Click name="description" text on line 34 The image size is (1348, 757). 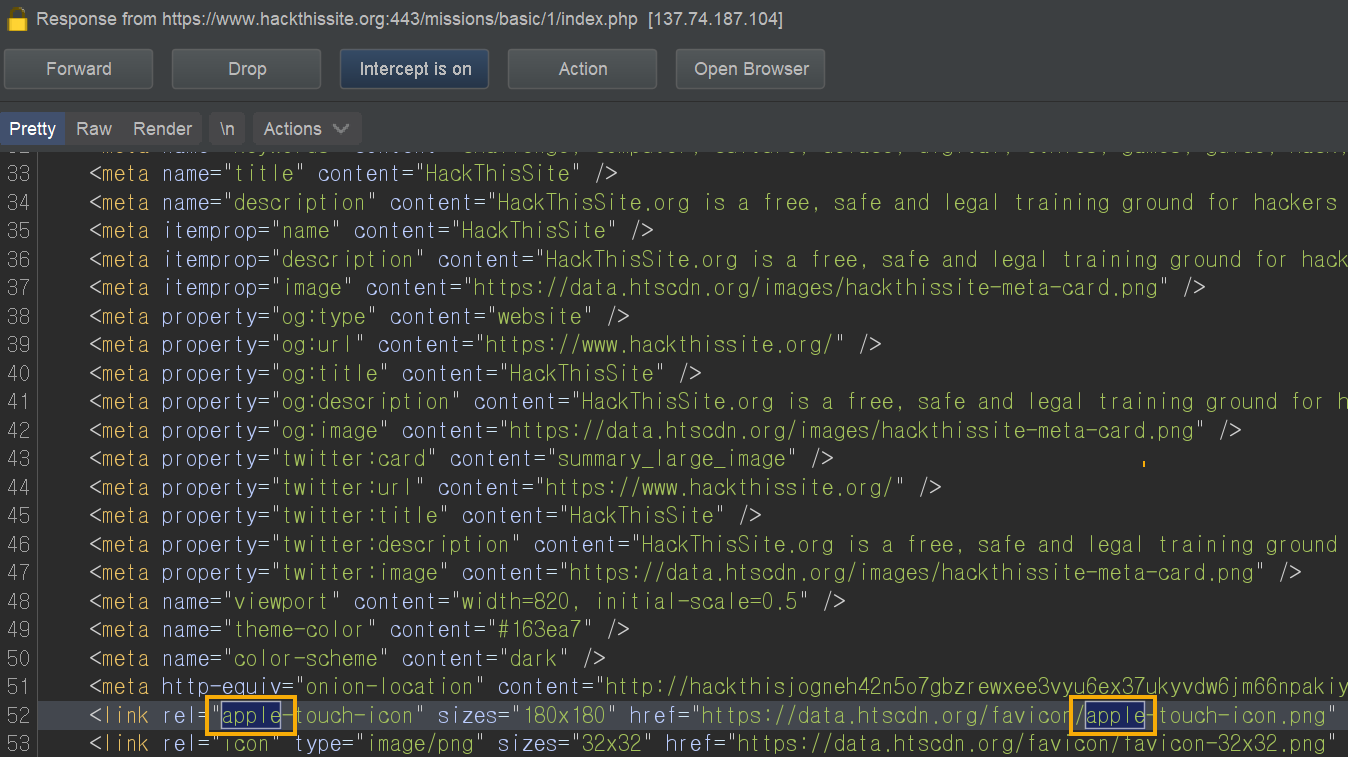[x=270, y=202]
